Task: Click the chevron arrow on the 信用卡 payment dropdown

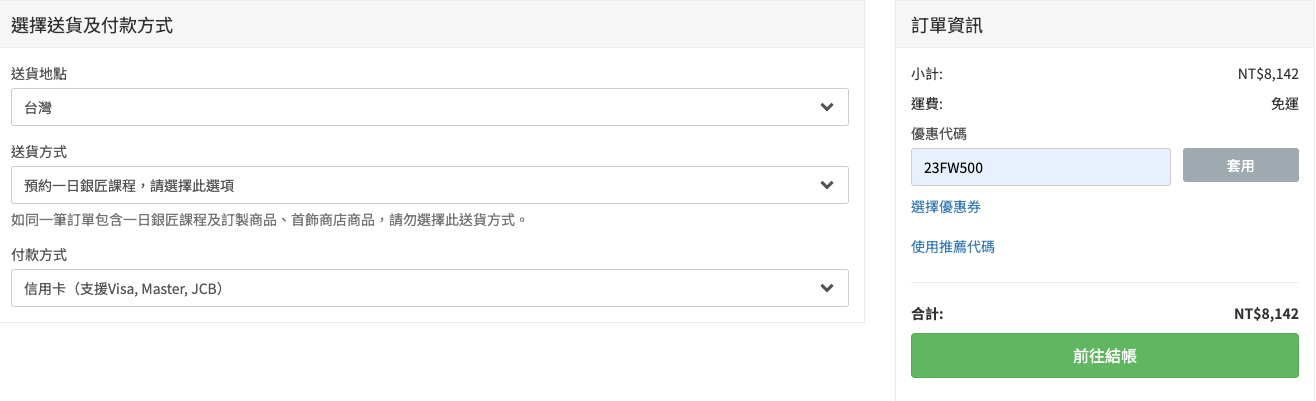Action: [x=826, y=288]
